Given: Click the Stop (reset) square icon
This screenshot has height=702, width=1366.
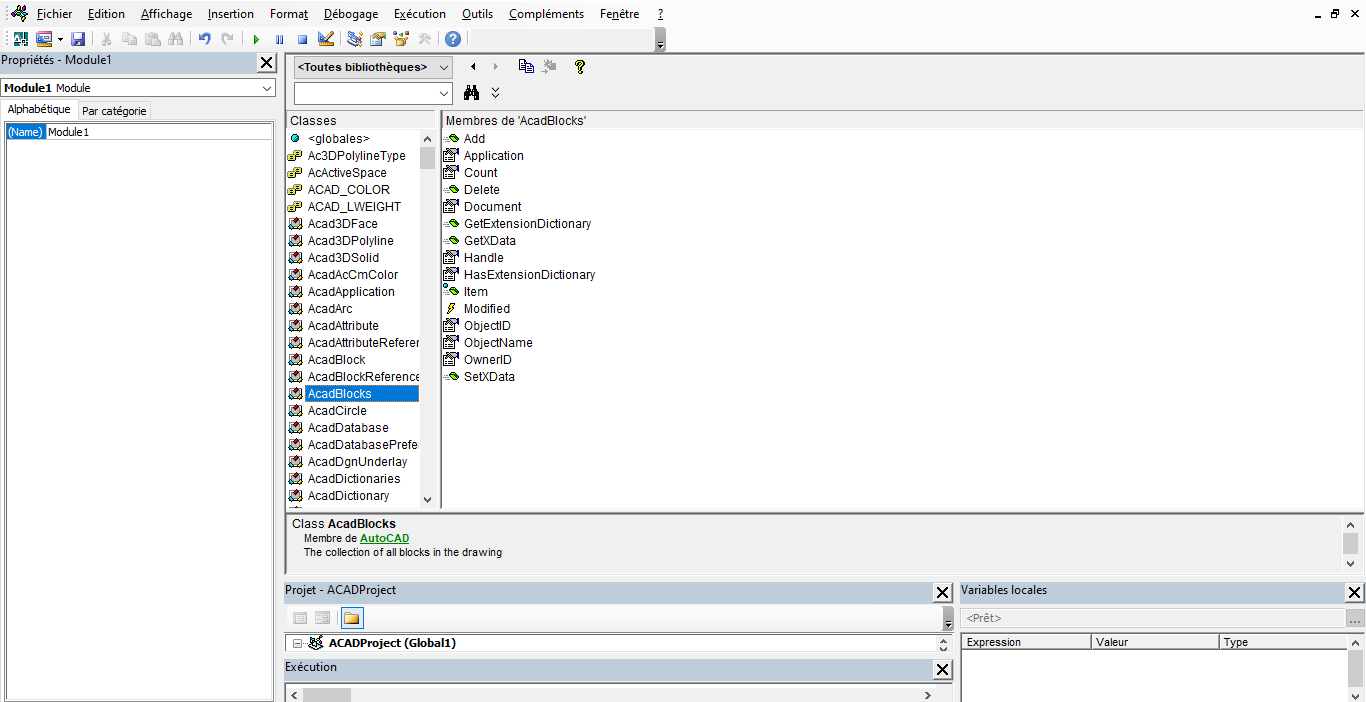Looking at the screenshot, I should (x=302, y=39).
